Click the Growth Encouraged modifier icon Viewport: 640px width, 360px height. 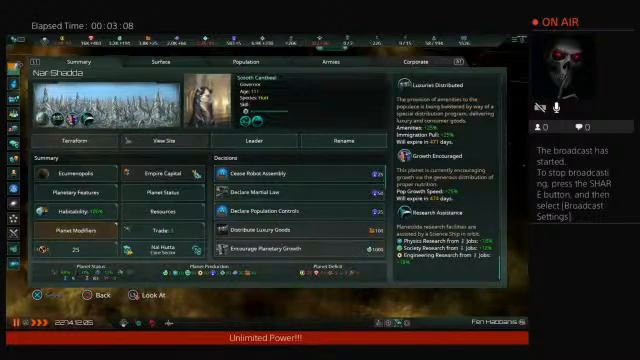[404, 156]
